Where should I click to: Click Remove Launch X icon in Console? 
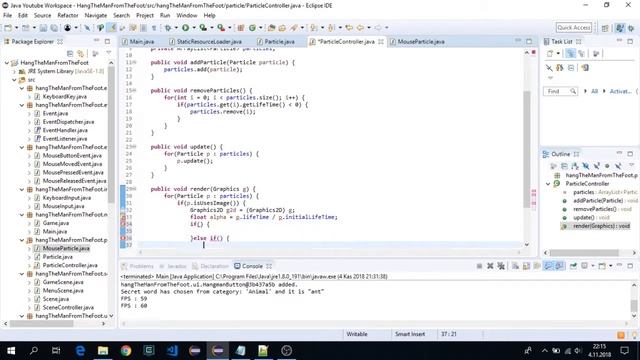click(490, 266)
